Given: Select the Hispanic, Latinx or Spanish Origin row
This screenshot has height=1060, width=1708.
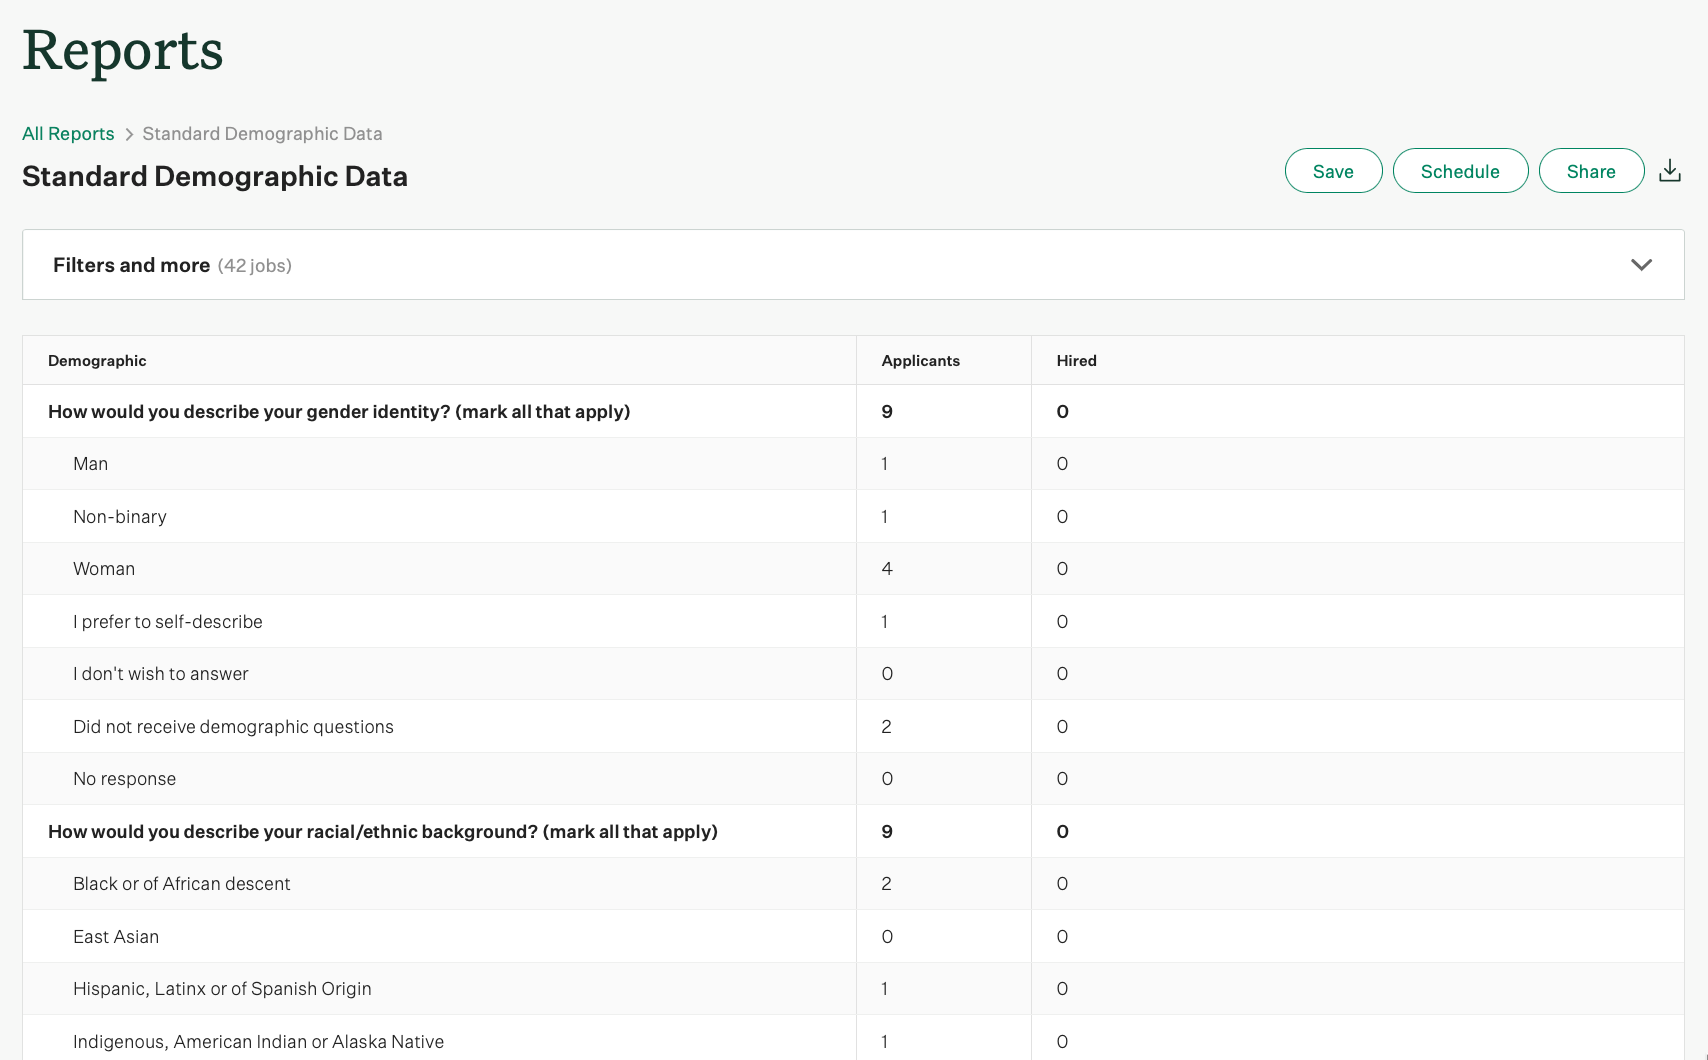Looking at the screenshot, I should [222, 988].
